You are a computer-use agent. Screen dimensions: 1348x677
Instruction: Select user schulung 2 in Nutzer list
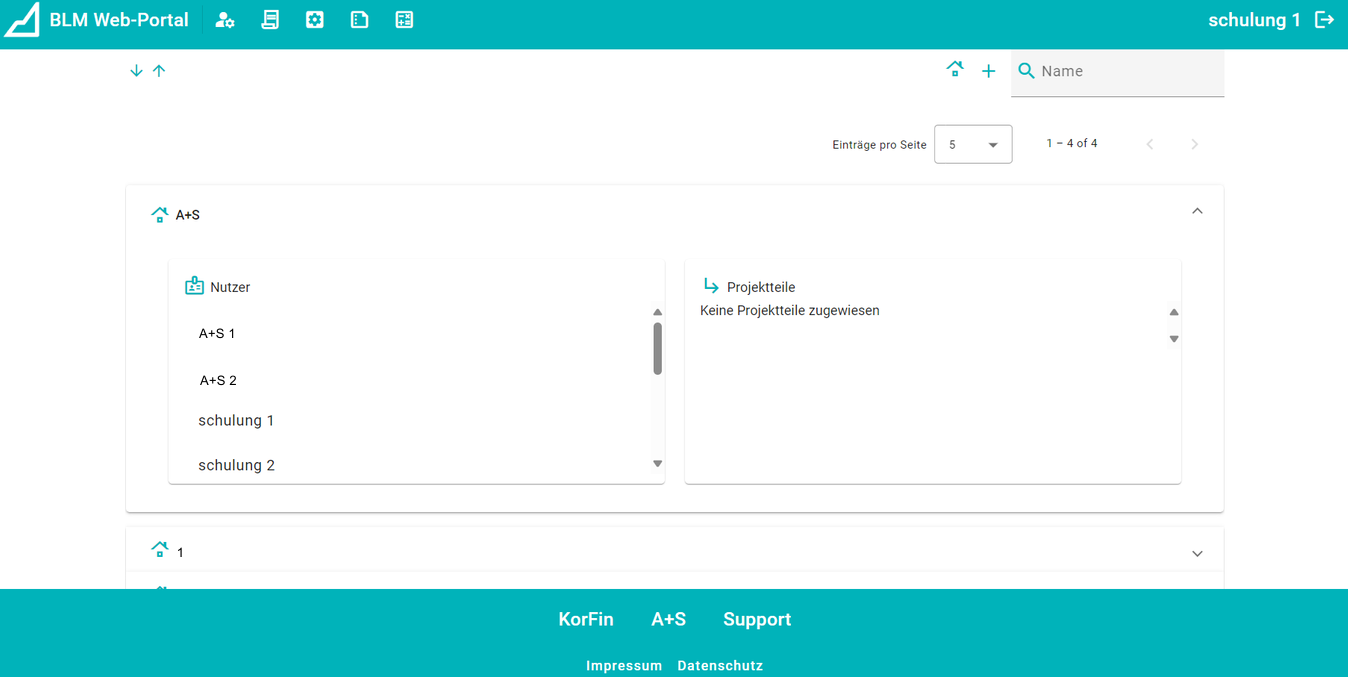236,465
